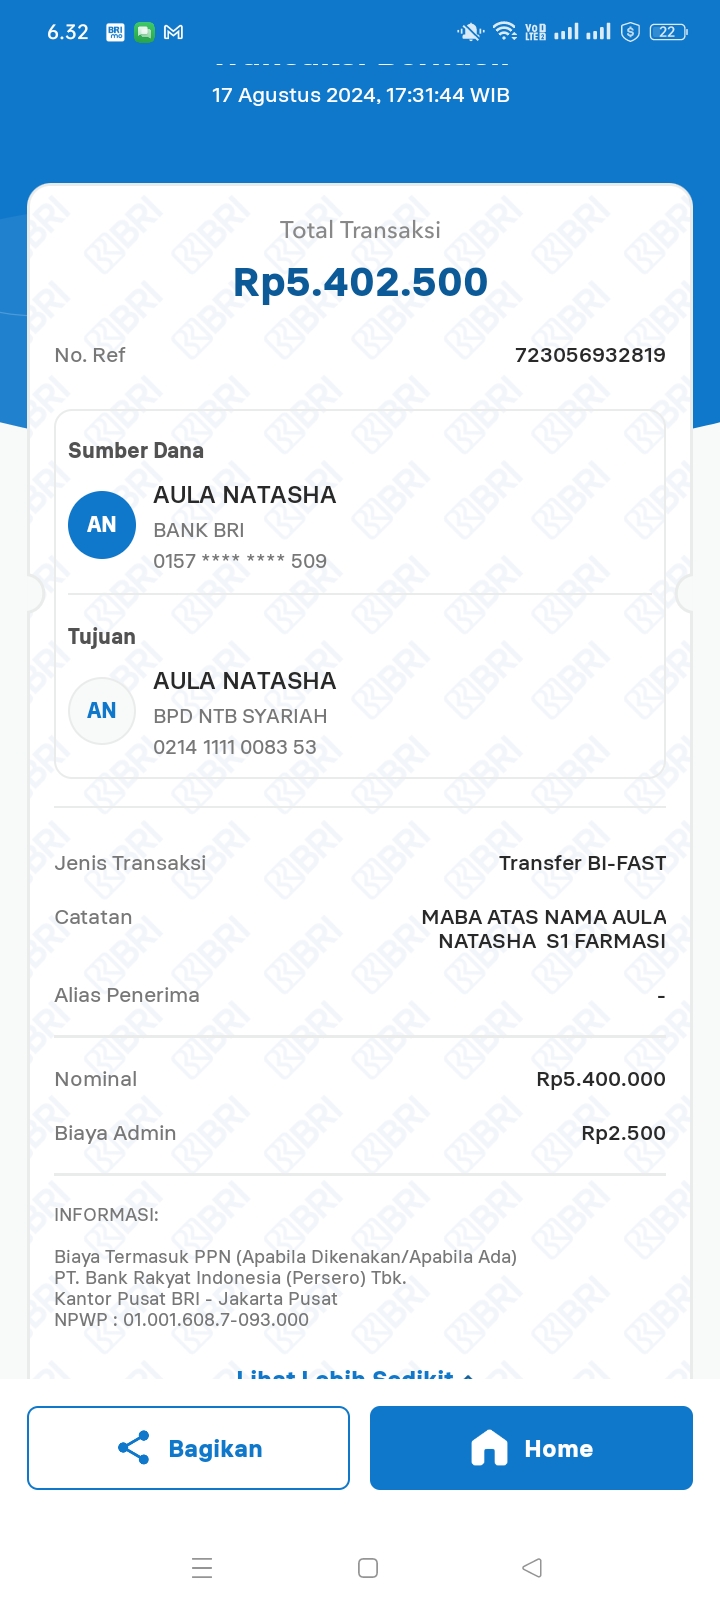Tap the Gmail notification icon in status bar
This screenshot has width=720, height=1612.
point(174,32)
